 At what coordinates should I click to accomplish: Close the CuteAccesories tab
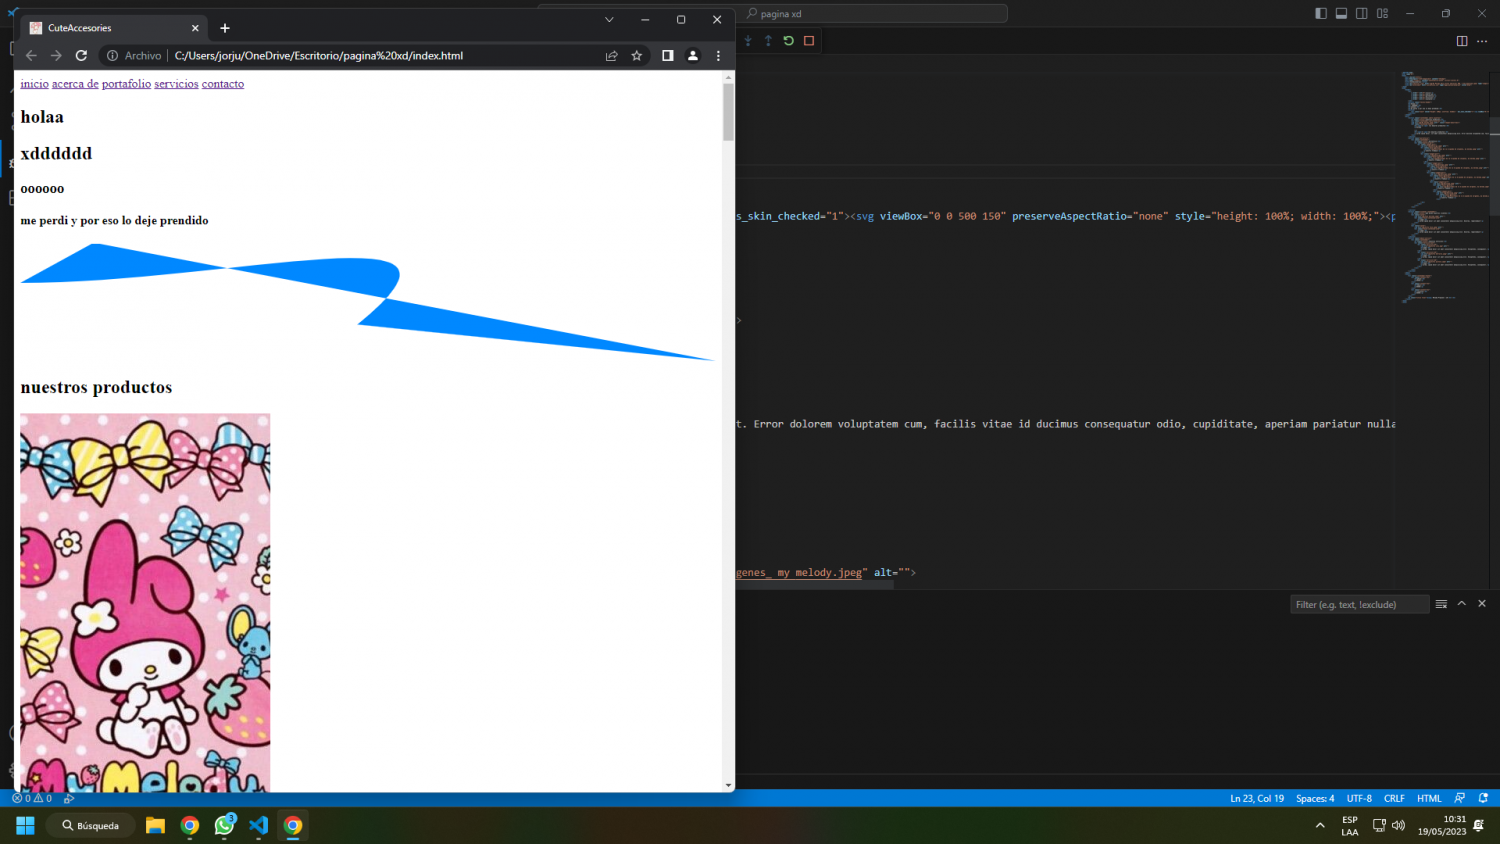point(195,28)
